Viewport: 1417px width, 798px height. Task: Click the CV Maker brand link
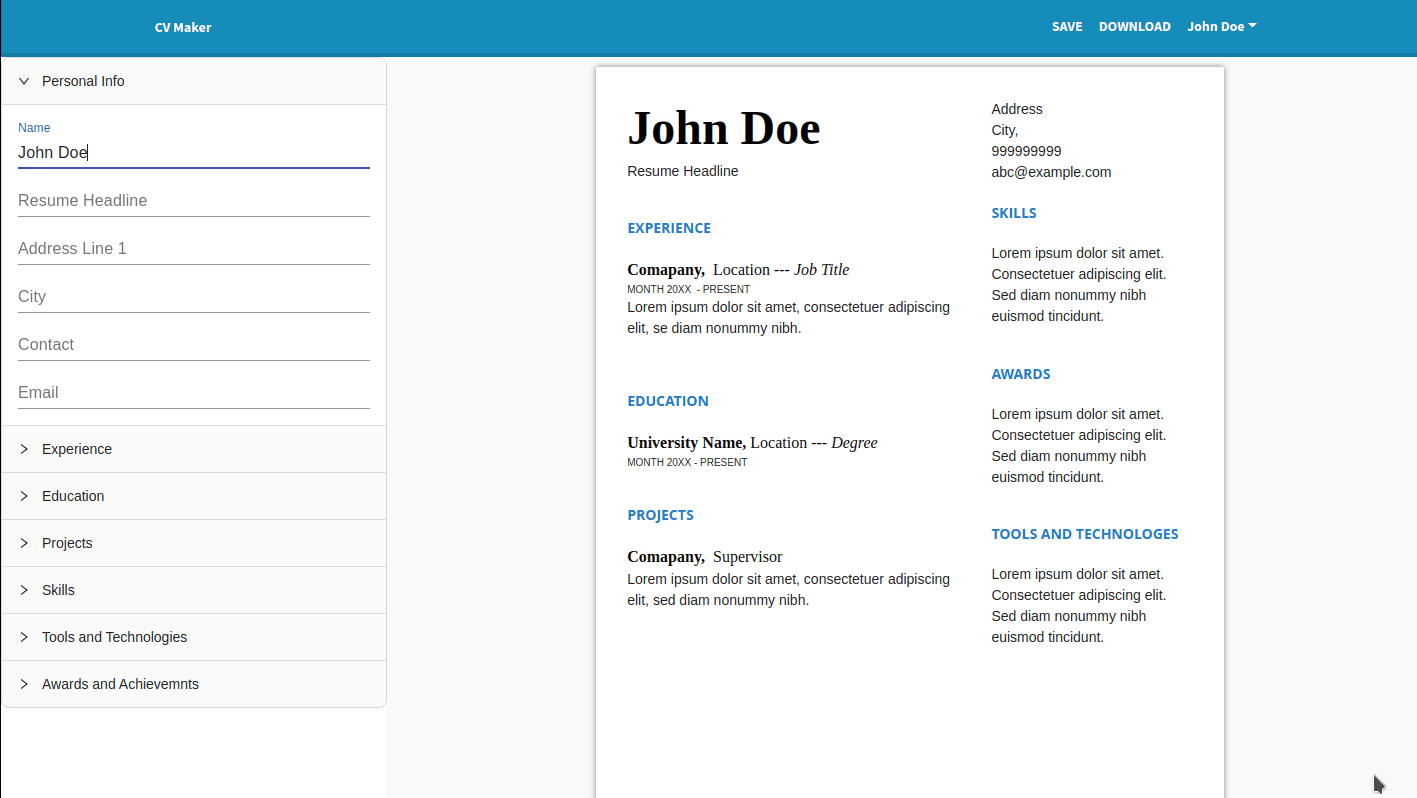[183, 27]
